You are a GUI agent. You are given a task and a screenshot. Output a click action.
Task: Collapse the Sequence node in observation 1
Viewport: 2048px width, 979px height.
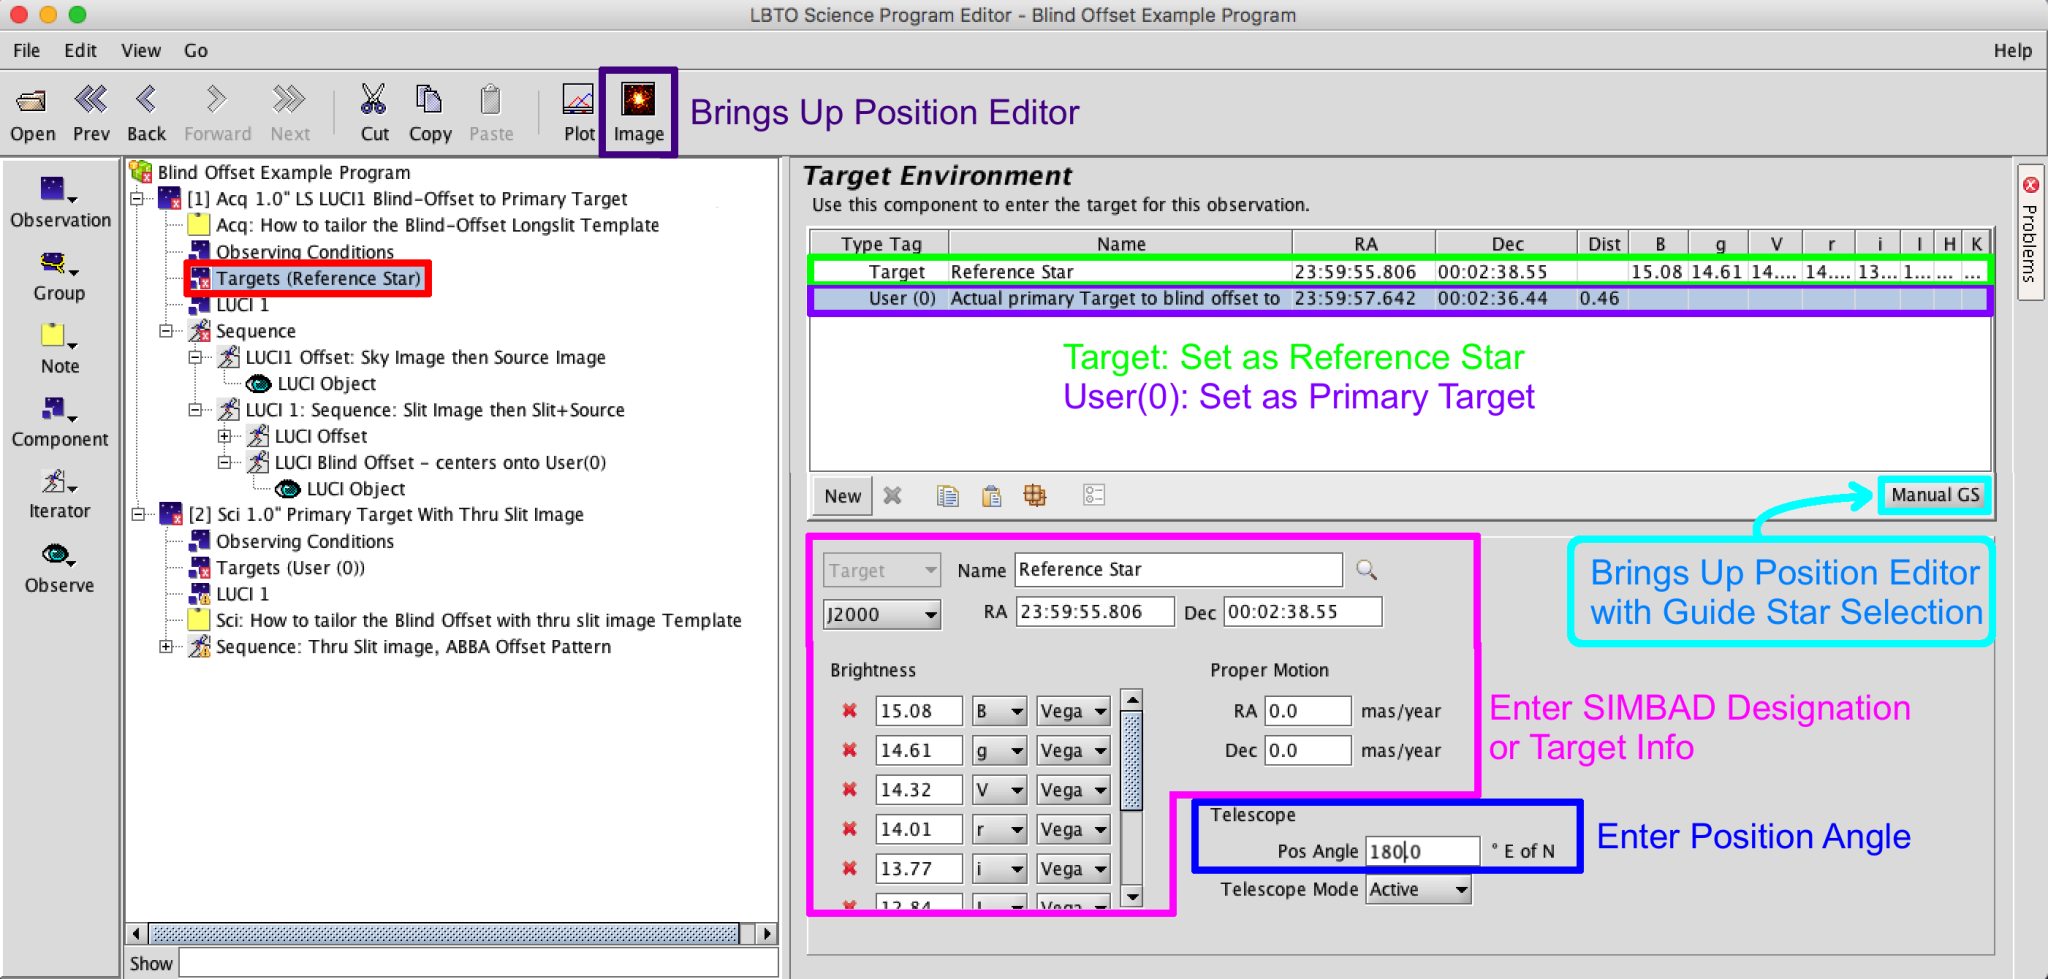(x=167, y=331)
